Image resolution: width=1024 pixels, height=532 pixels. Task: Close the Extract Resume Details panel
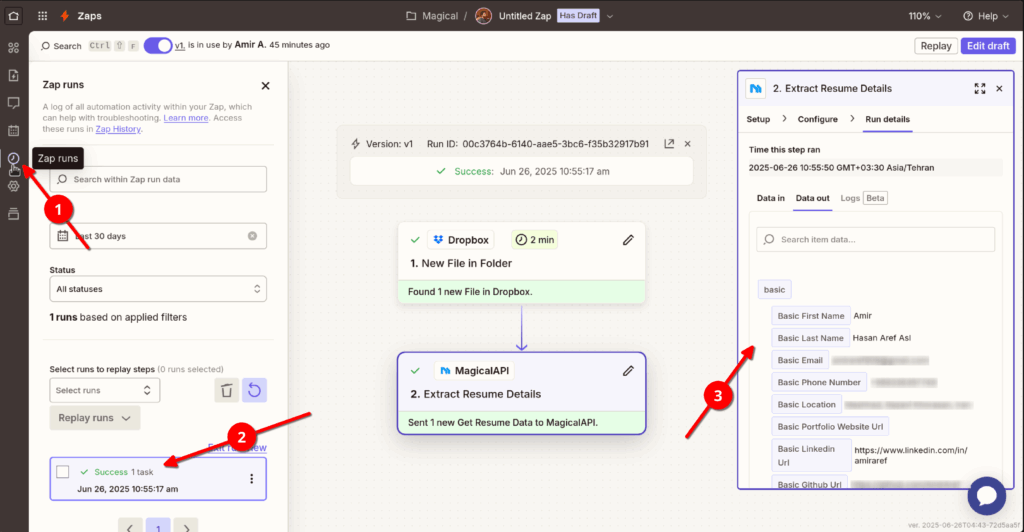coord(999,88)
